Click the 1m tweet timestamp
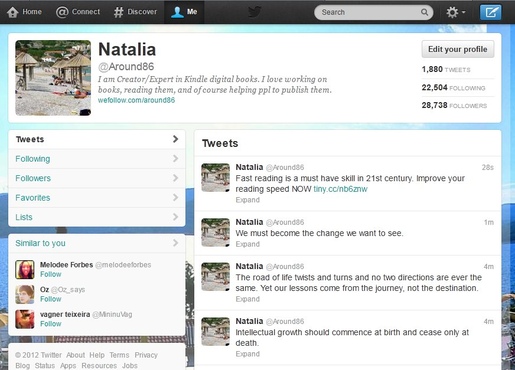Image resolution: width=515 pixels, height=370 pixels. pos(489,222)
